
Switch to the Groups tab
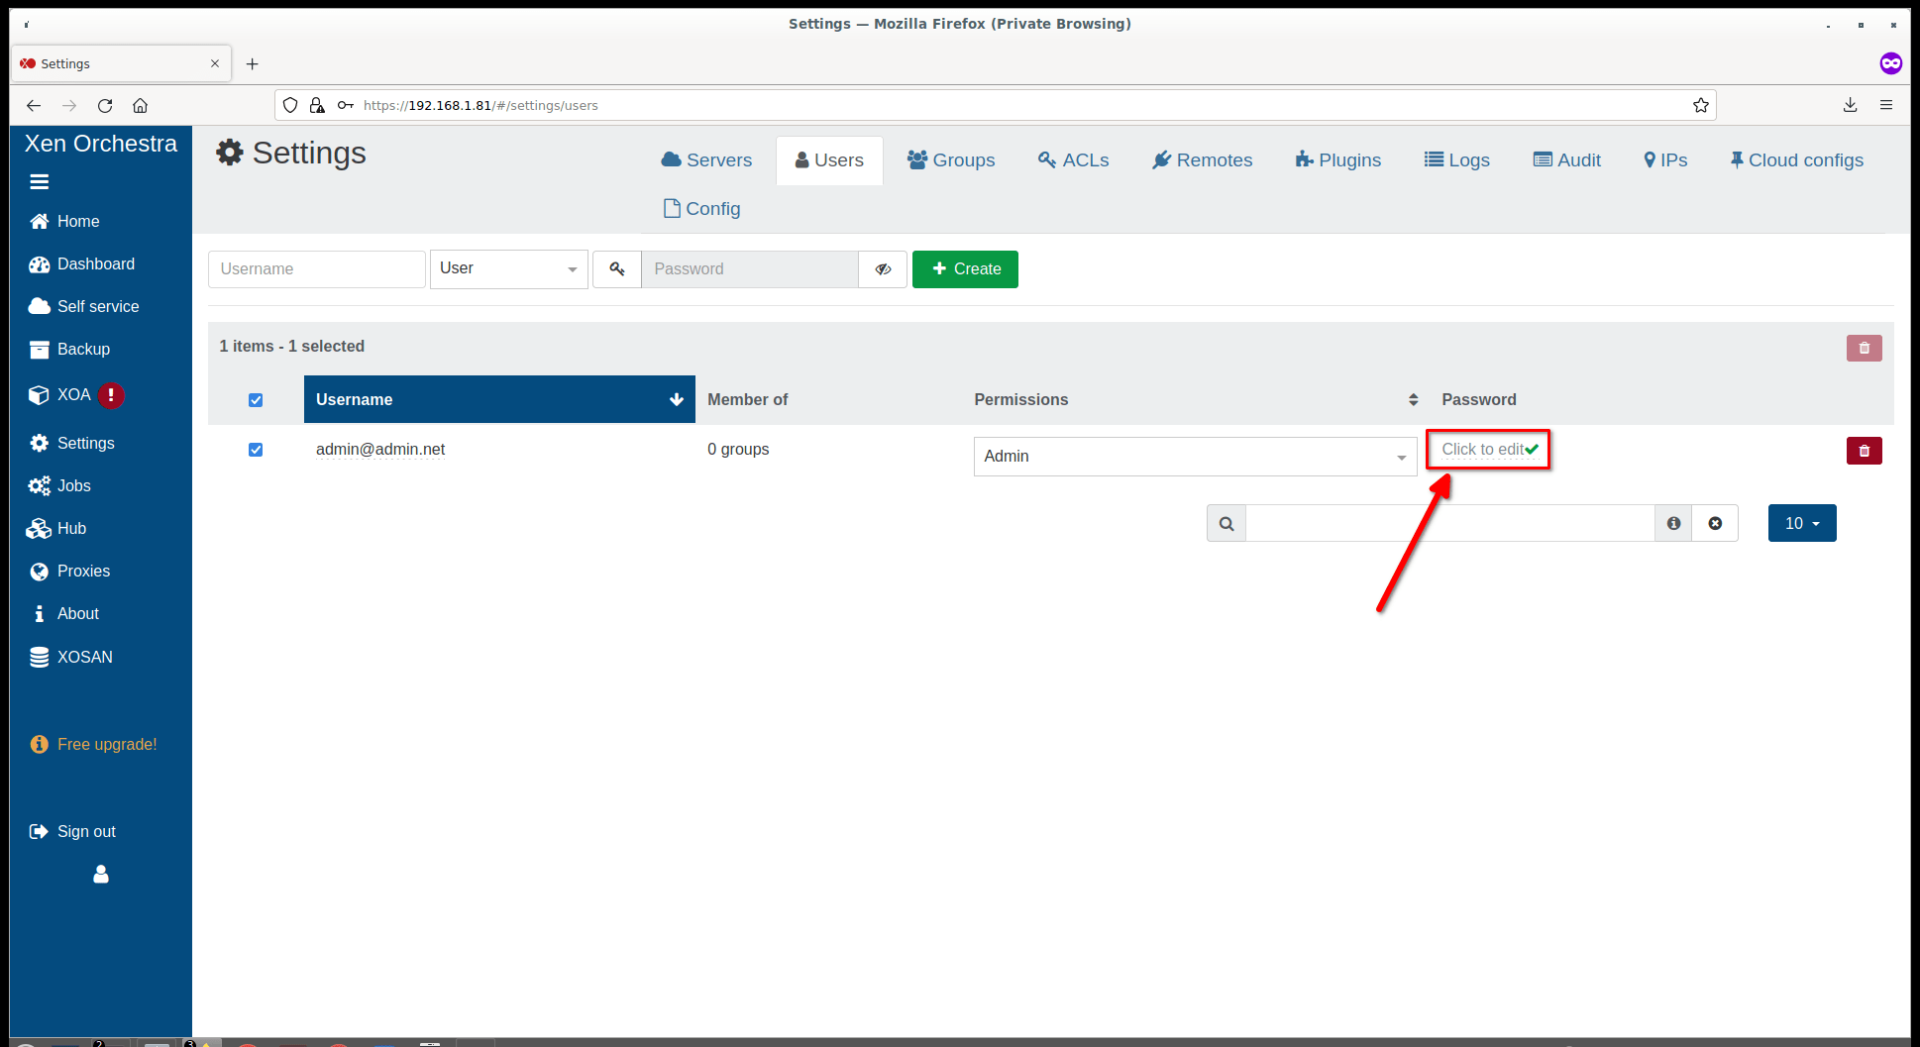point(950,160)
